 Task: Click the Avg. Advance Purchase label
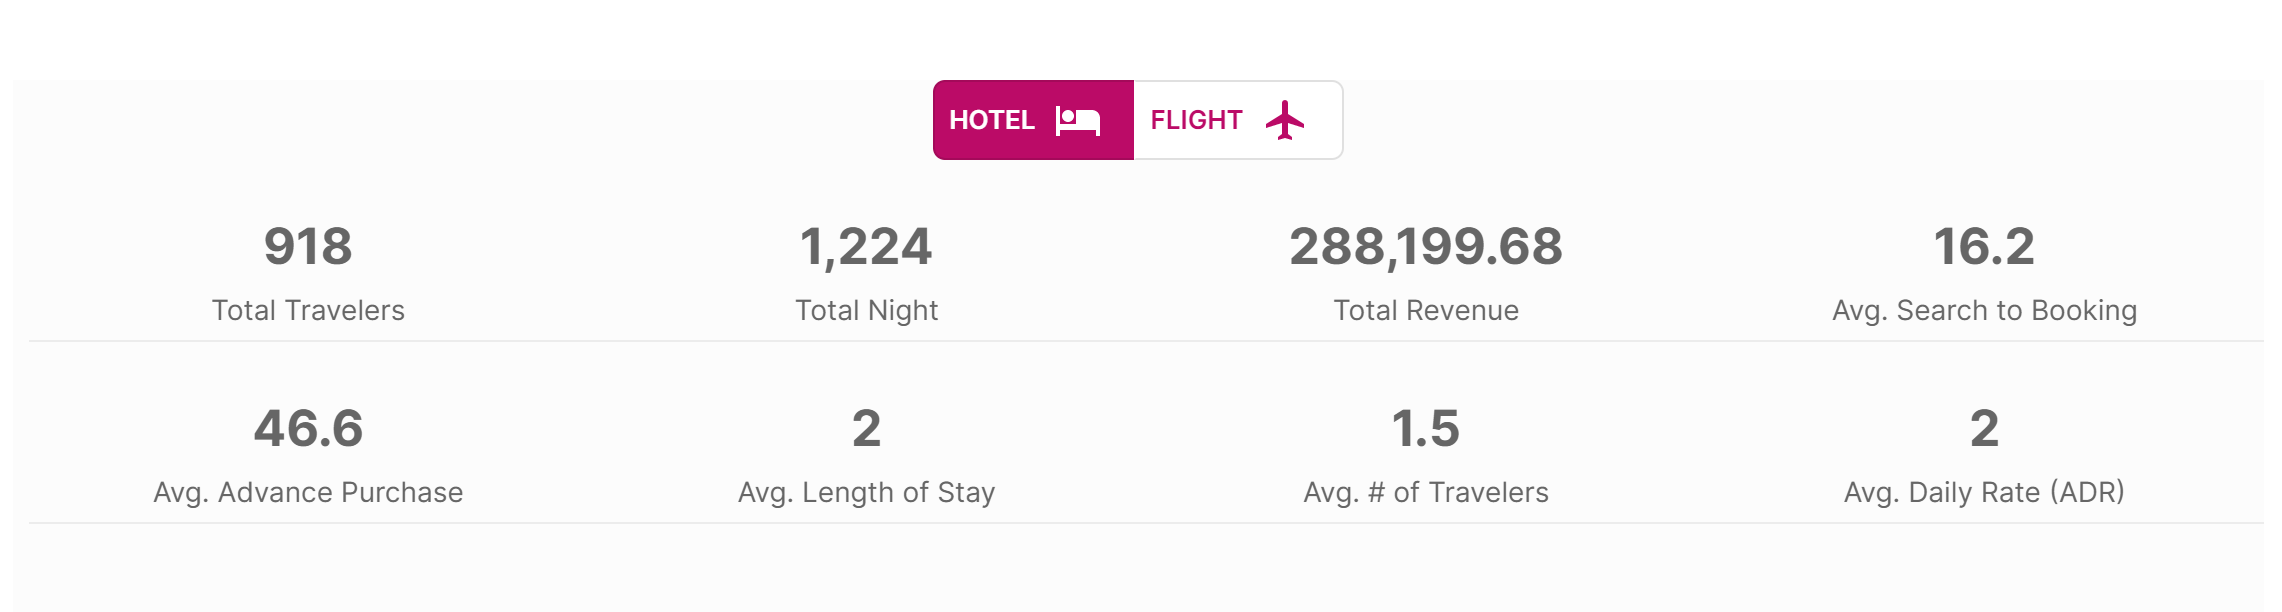308,492
